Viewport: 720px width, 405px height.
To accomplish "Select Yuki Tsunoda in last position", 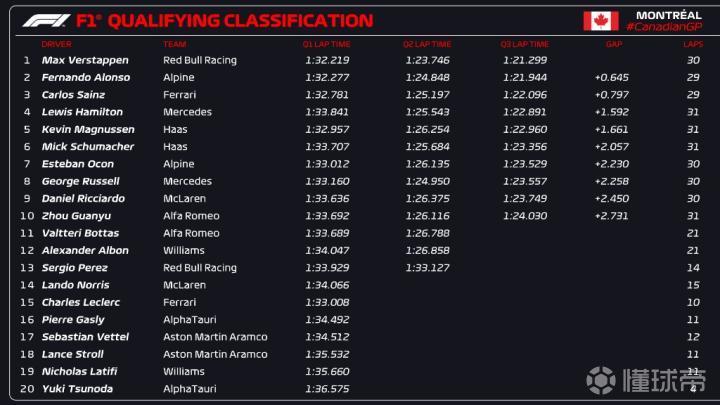I will pos(77,389).
